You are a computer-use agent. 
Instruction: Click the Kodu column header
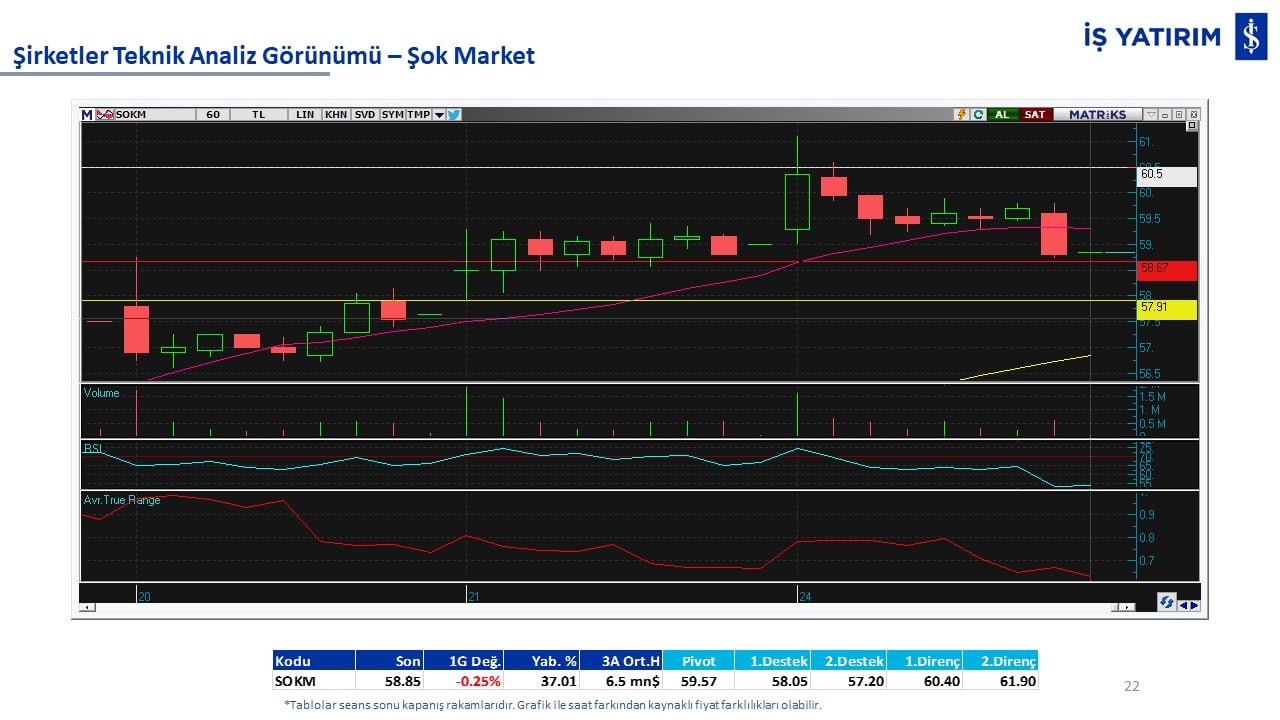(x=314, y=660)
